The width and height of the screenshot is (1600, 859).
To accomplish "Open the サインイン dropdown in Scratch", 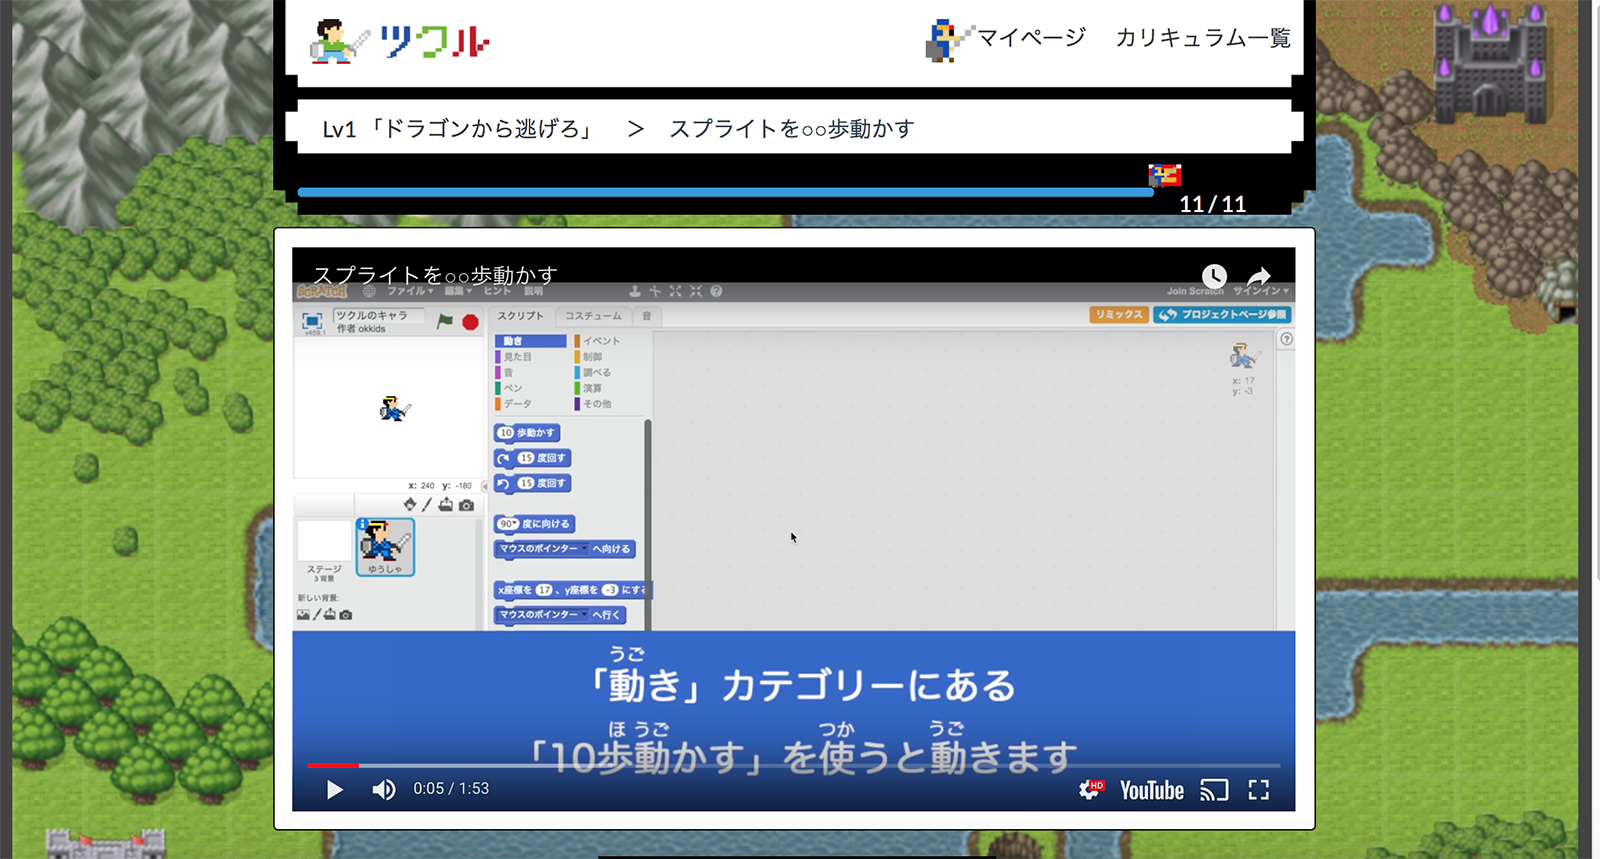I will click(1261, 291).
